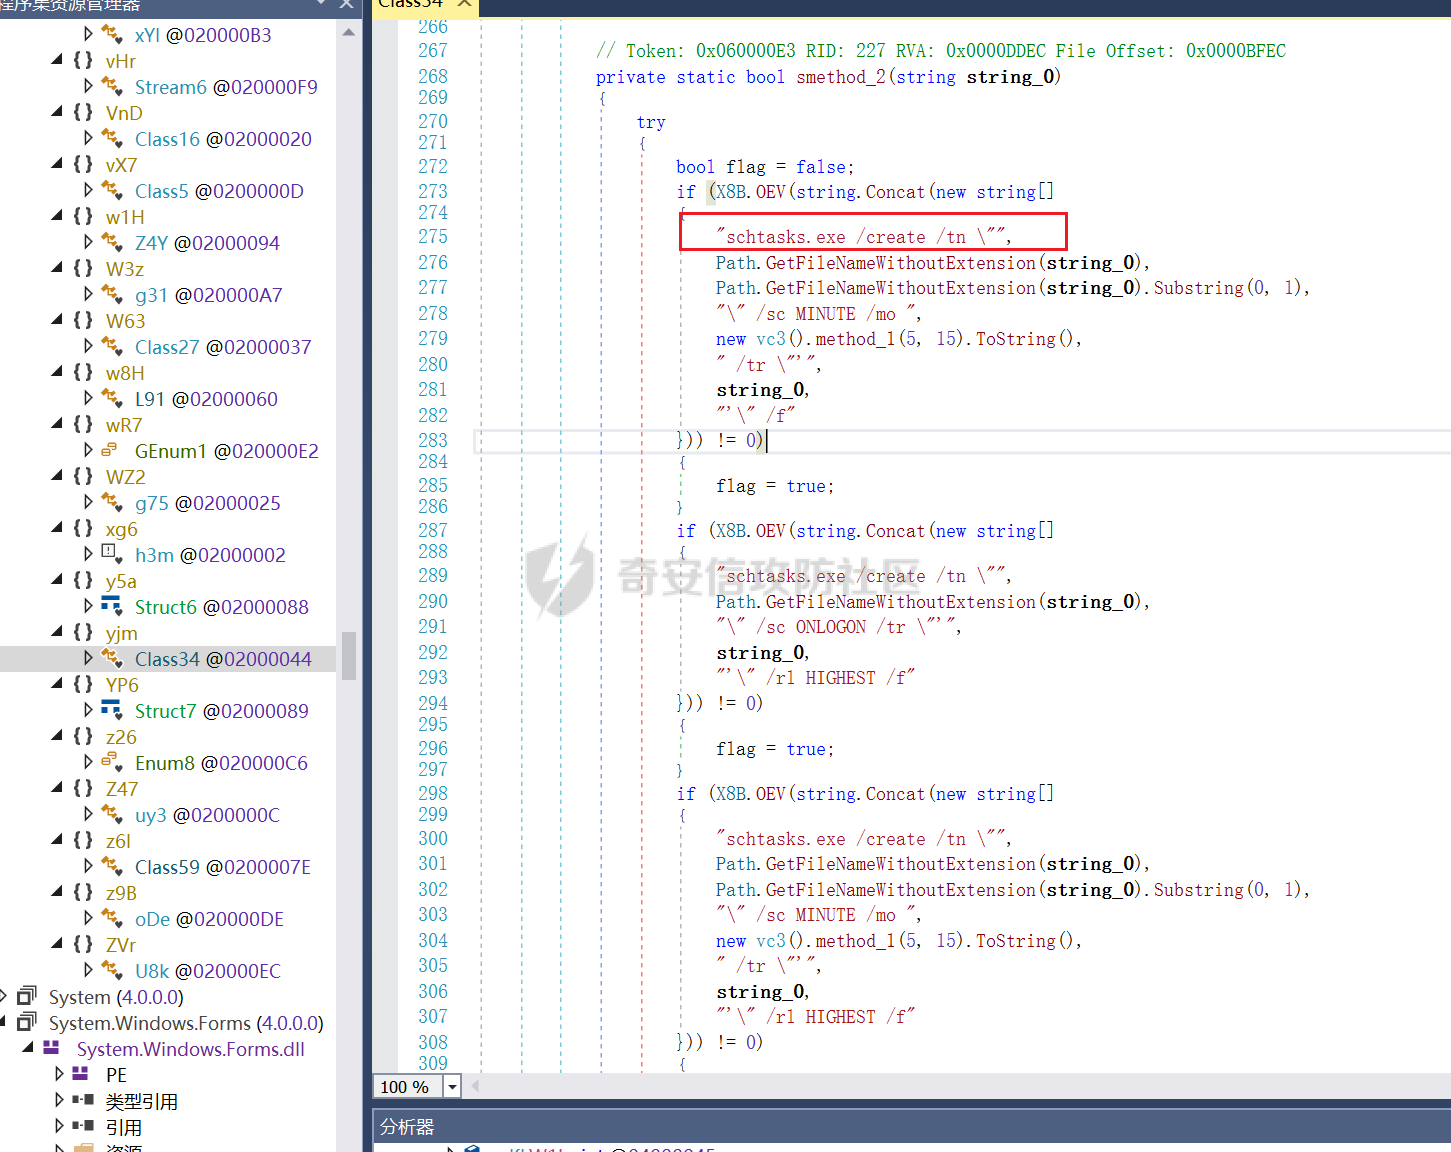Image resolution: width=1451 pixels, height=1152 pixels.
Task: Expand the PE node under System.Windows.Forms.dll
Action: (x=59, y=1074)
